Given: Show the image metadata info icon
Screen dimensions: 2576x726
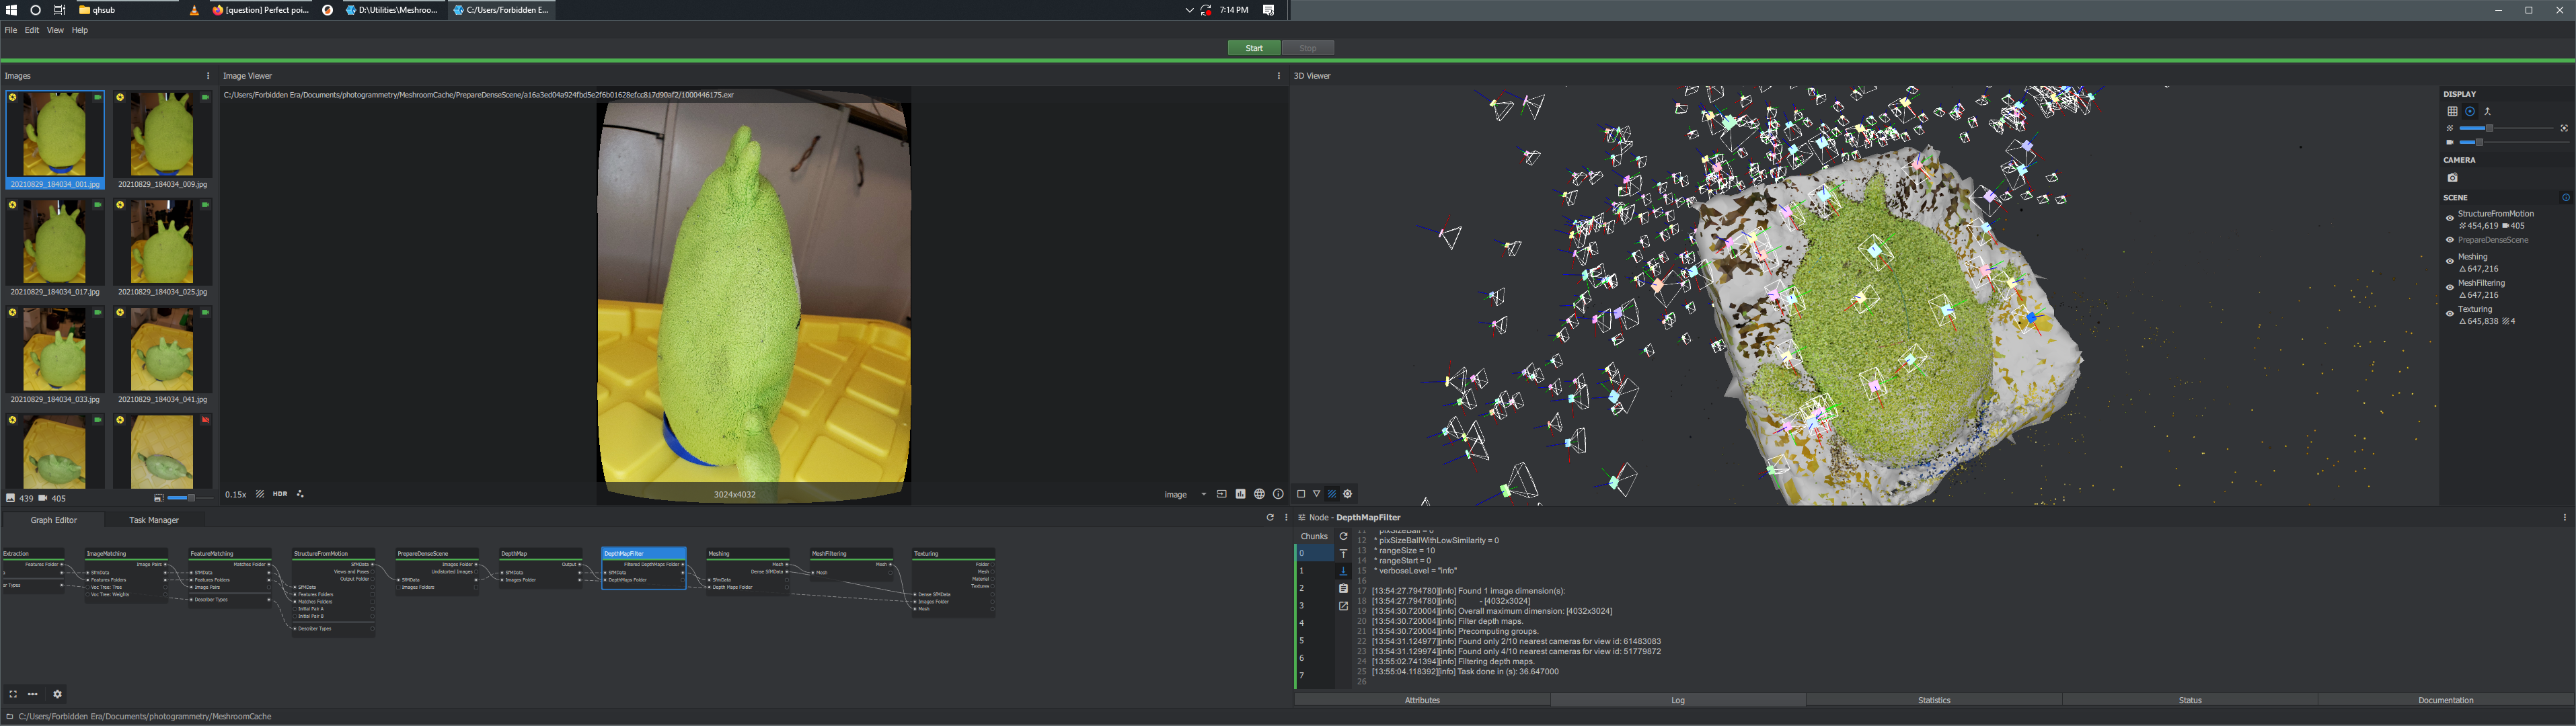Looking at the screenshot, I should point(1278,494).
